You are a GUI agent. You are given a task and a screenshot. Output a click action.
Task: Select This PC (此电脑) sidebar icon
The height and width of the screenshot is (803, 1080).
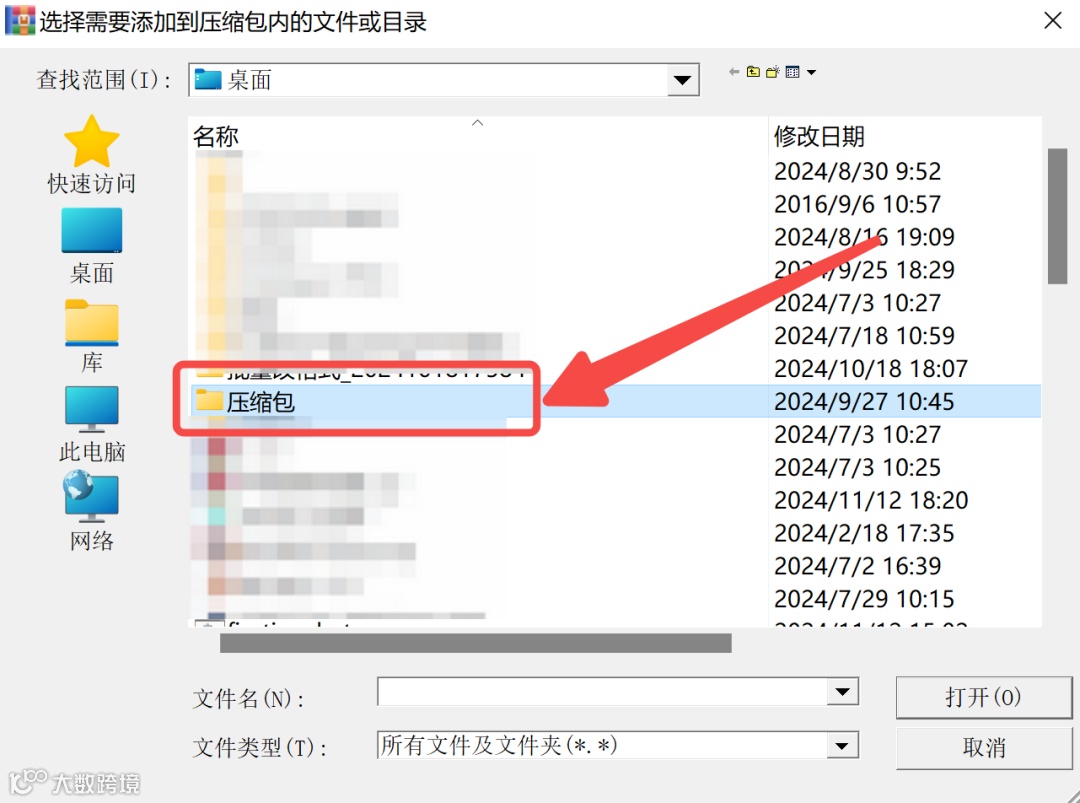point(92,409)
